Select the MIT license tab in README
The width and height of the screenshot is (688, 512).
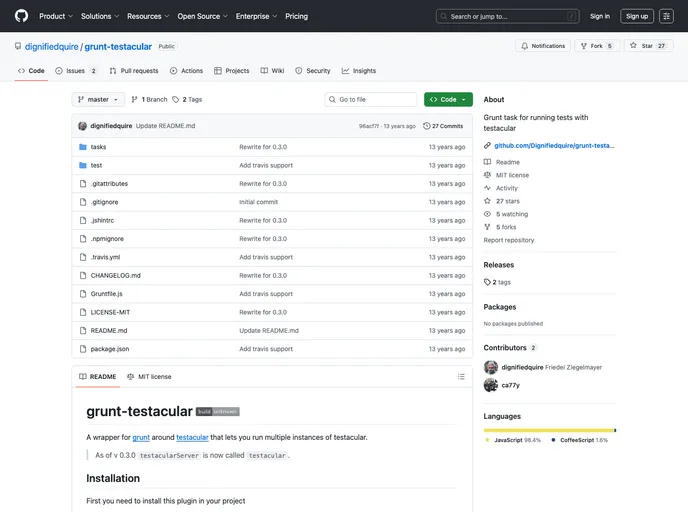149,376
